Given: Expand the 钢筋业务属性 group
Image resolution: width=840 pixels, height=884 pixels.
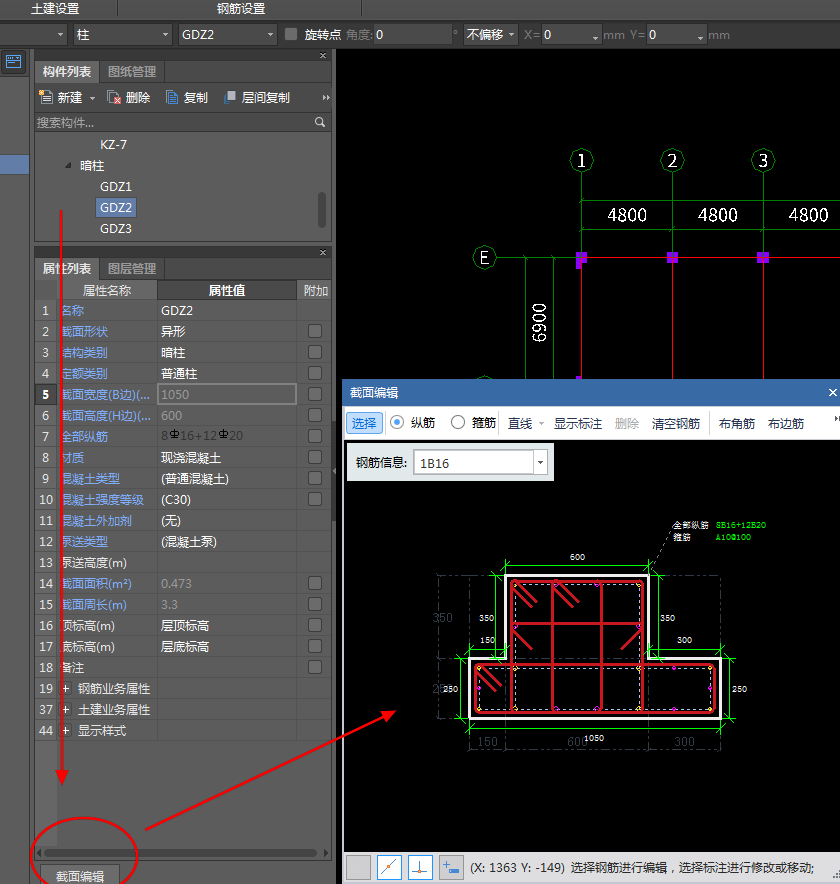Looking at the screenshot, I should point(66,688).
